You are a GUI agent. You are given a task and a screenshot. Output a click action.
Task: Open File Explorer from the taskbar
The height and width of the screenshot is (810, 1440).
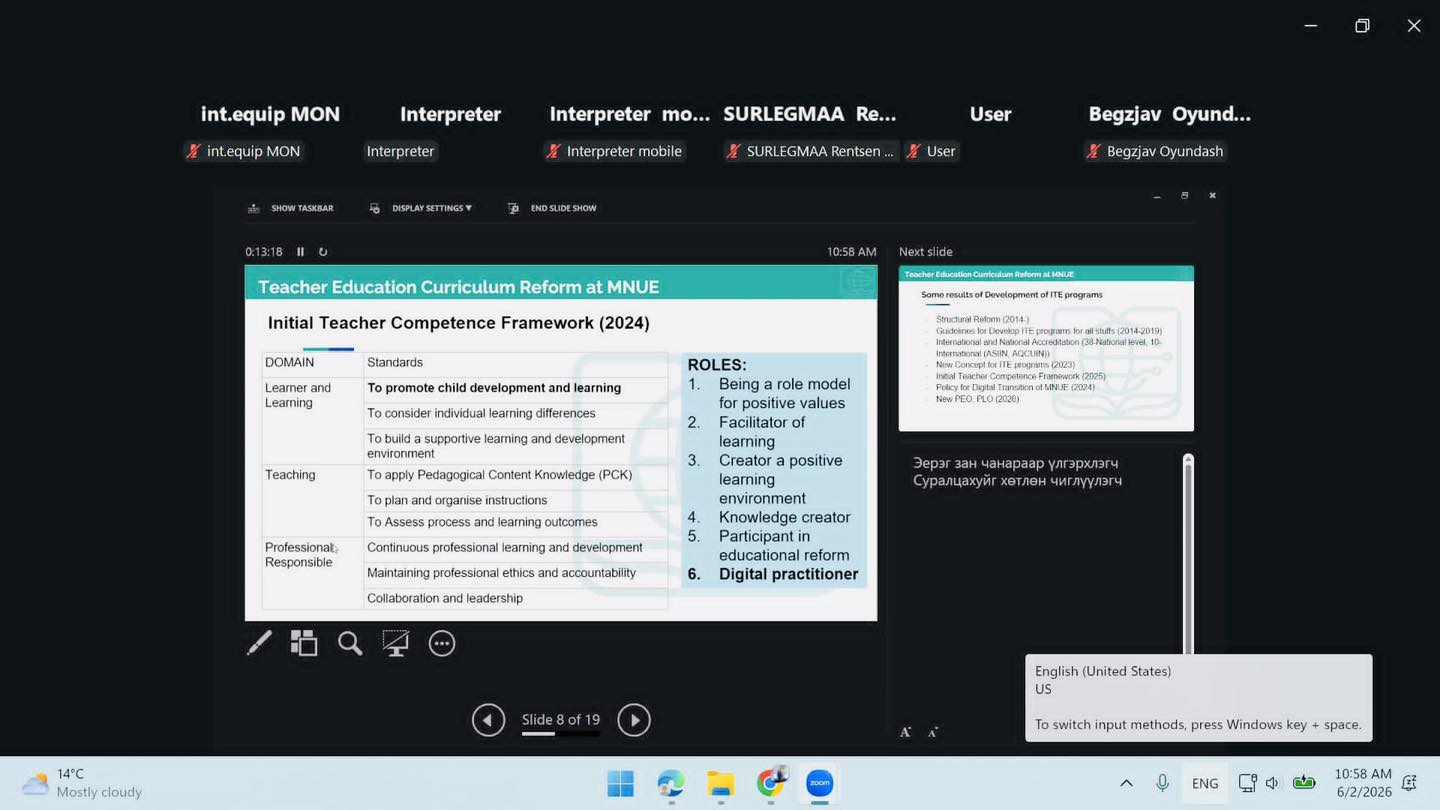point(720,783)
